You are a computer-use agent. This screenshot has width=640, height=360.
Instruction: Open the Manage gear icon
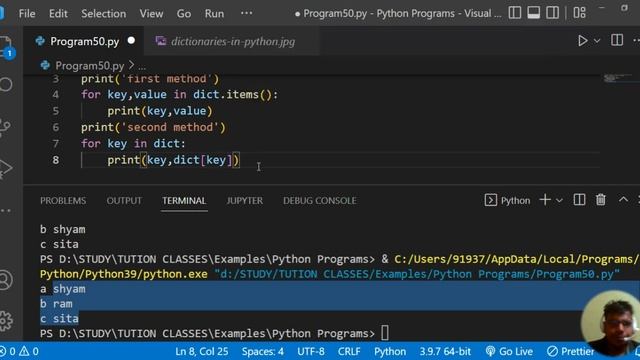click(5, 321)
